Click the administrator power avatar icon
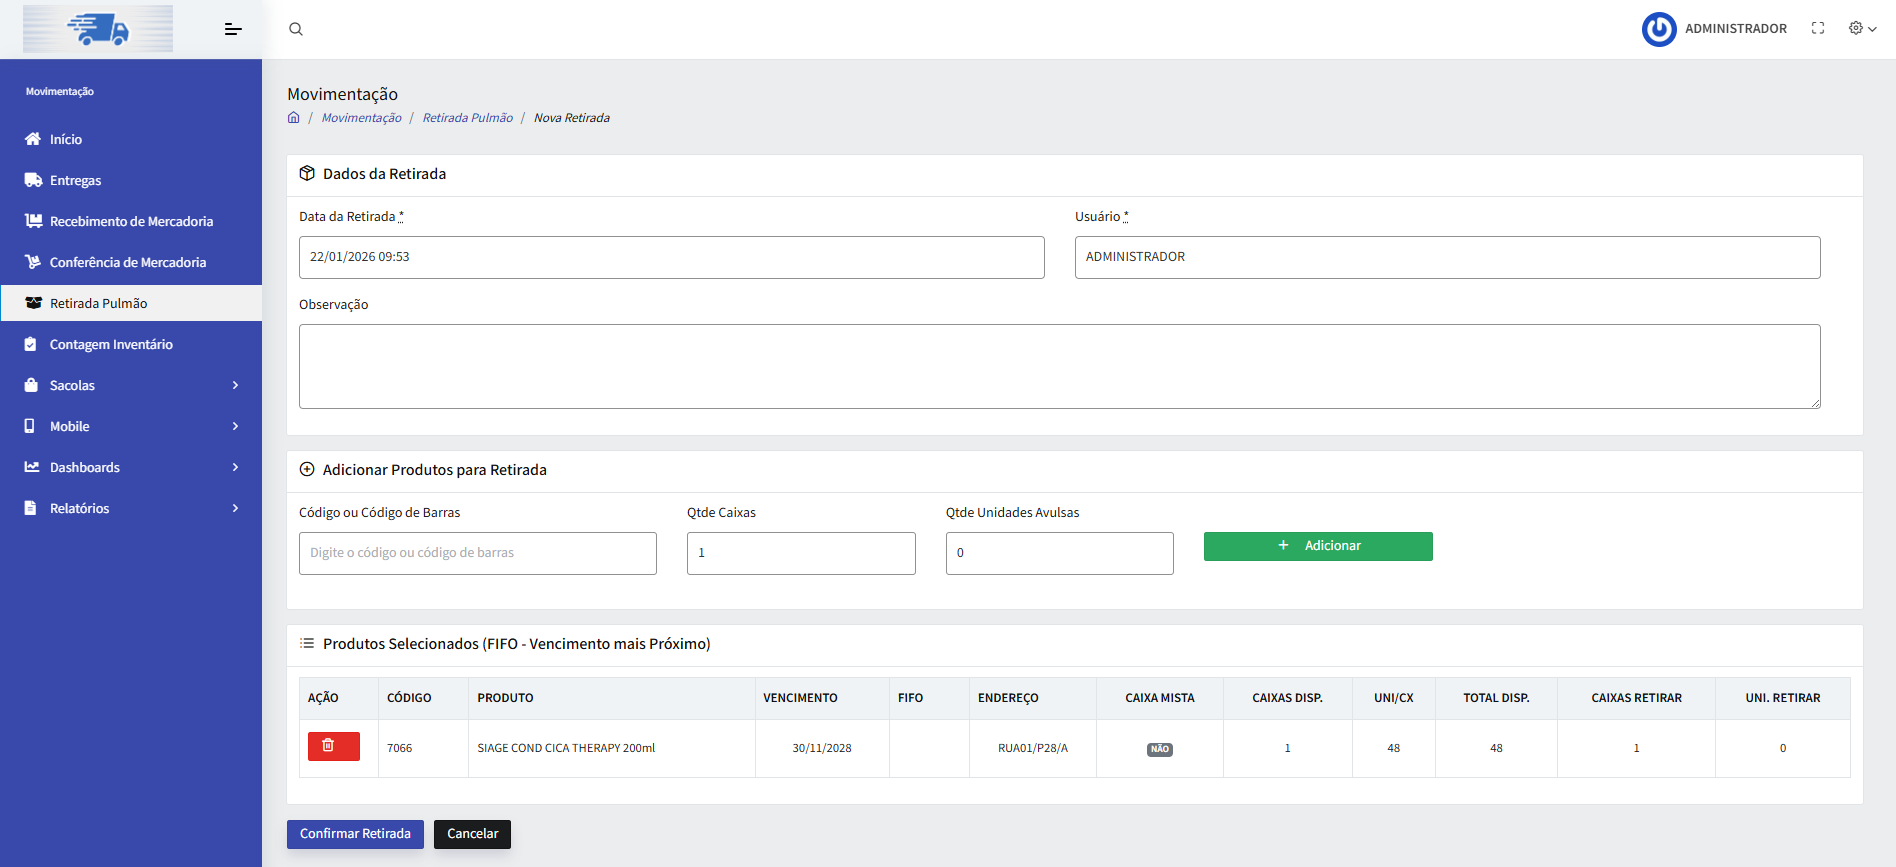1896x867 pixels. [1659, 29]
